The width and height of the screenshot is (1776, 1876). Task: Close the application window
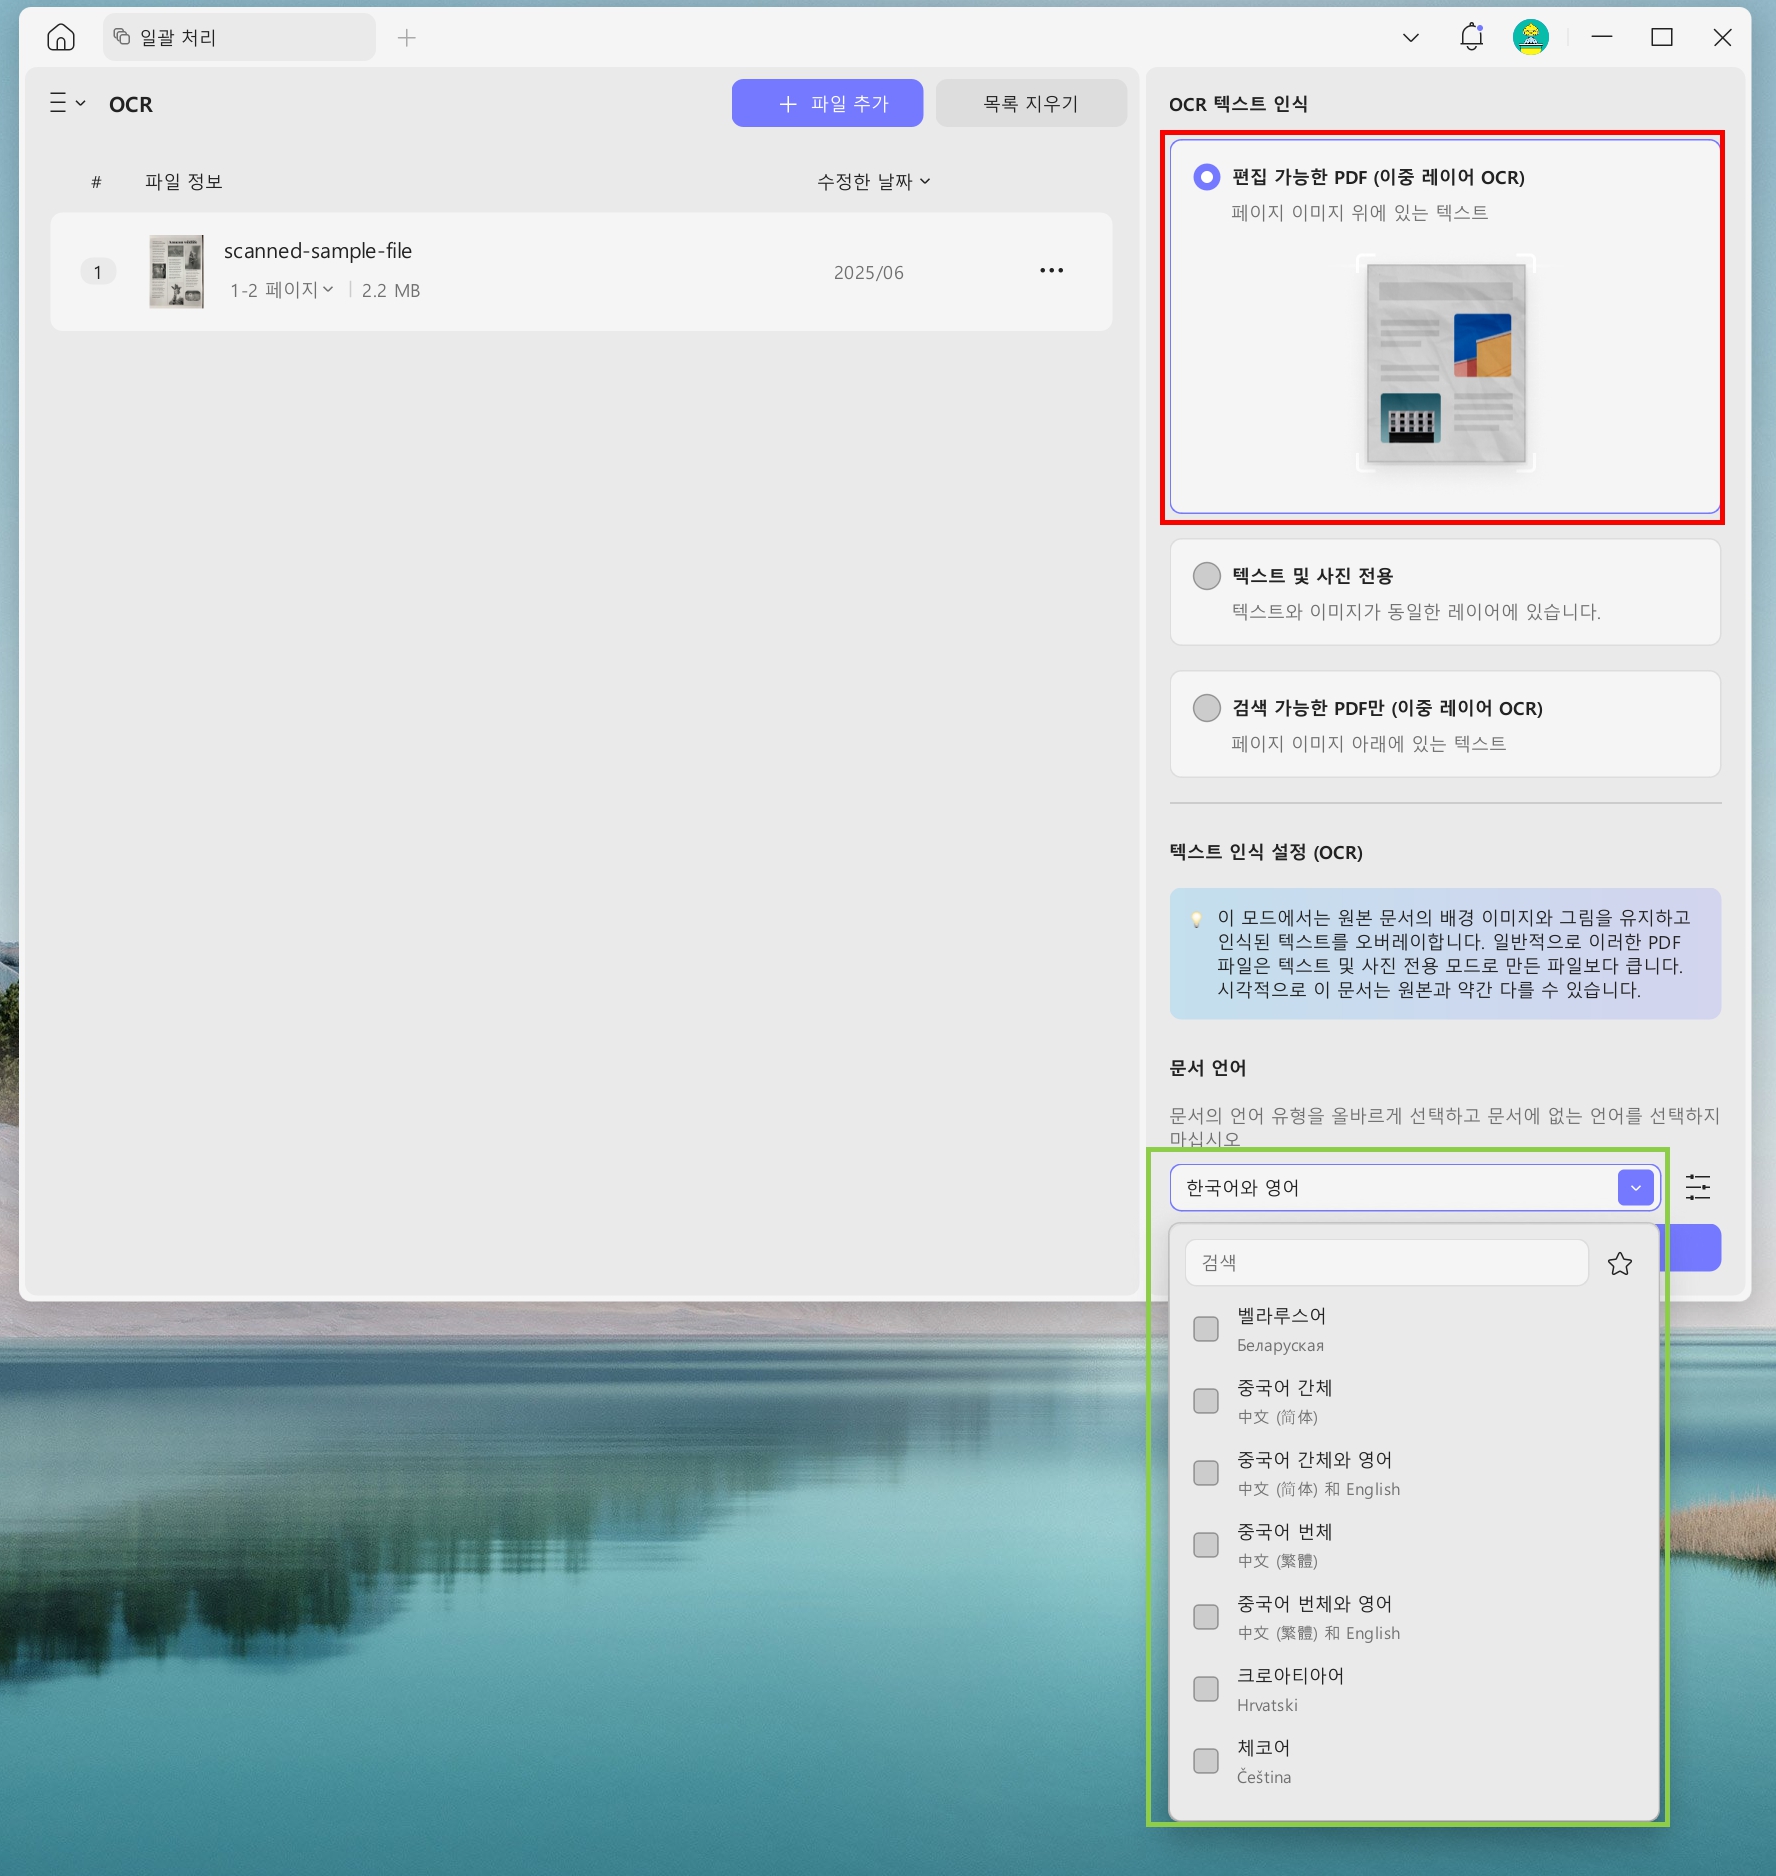[x=1722, y=37]
